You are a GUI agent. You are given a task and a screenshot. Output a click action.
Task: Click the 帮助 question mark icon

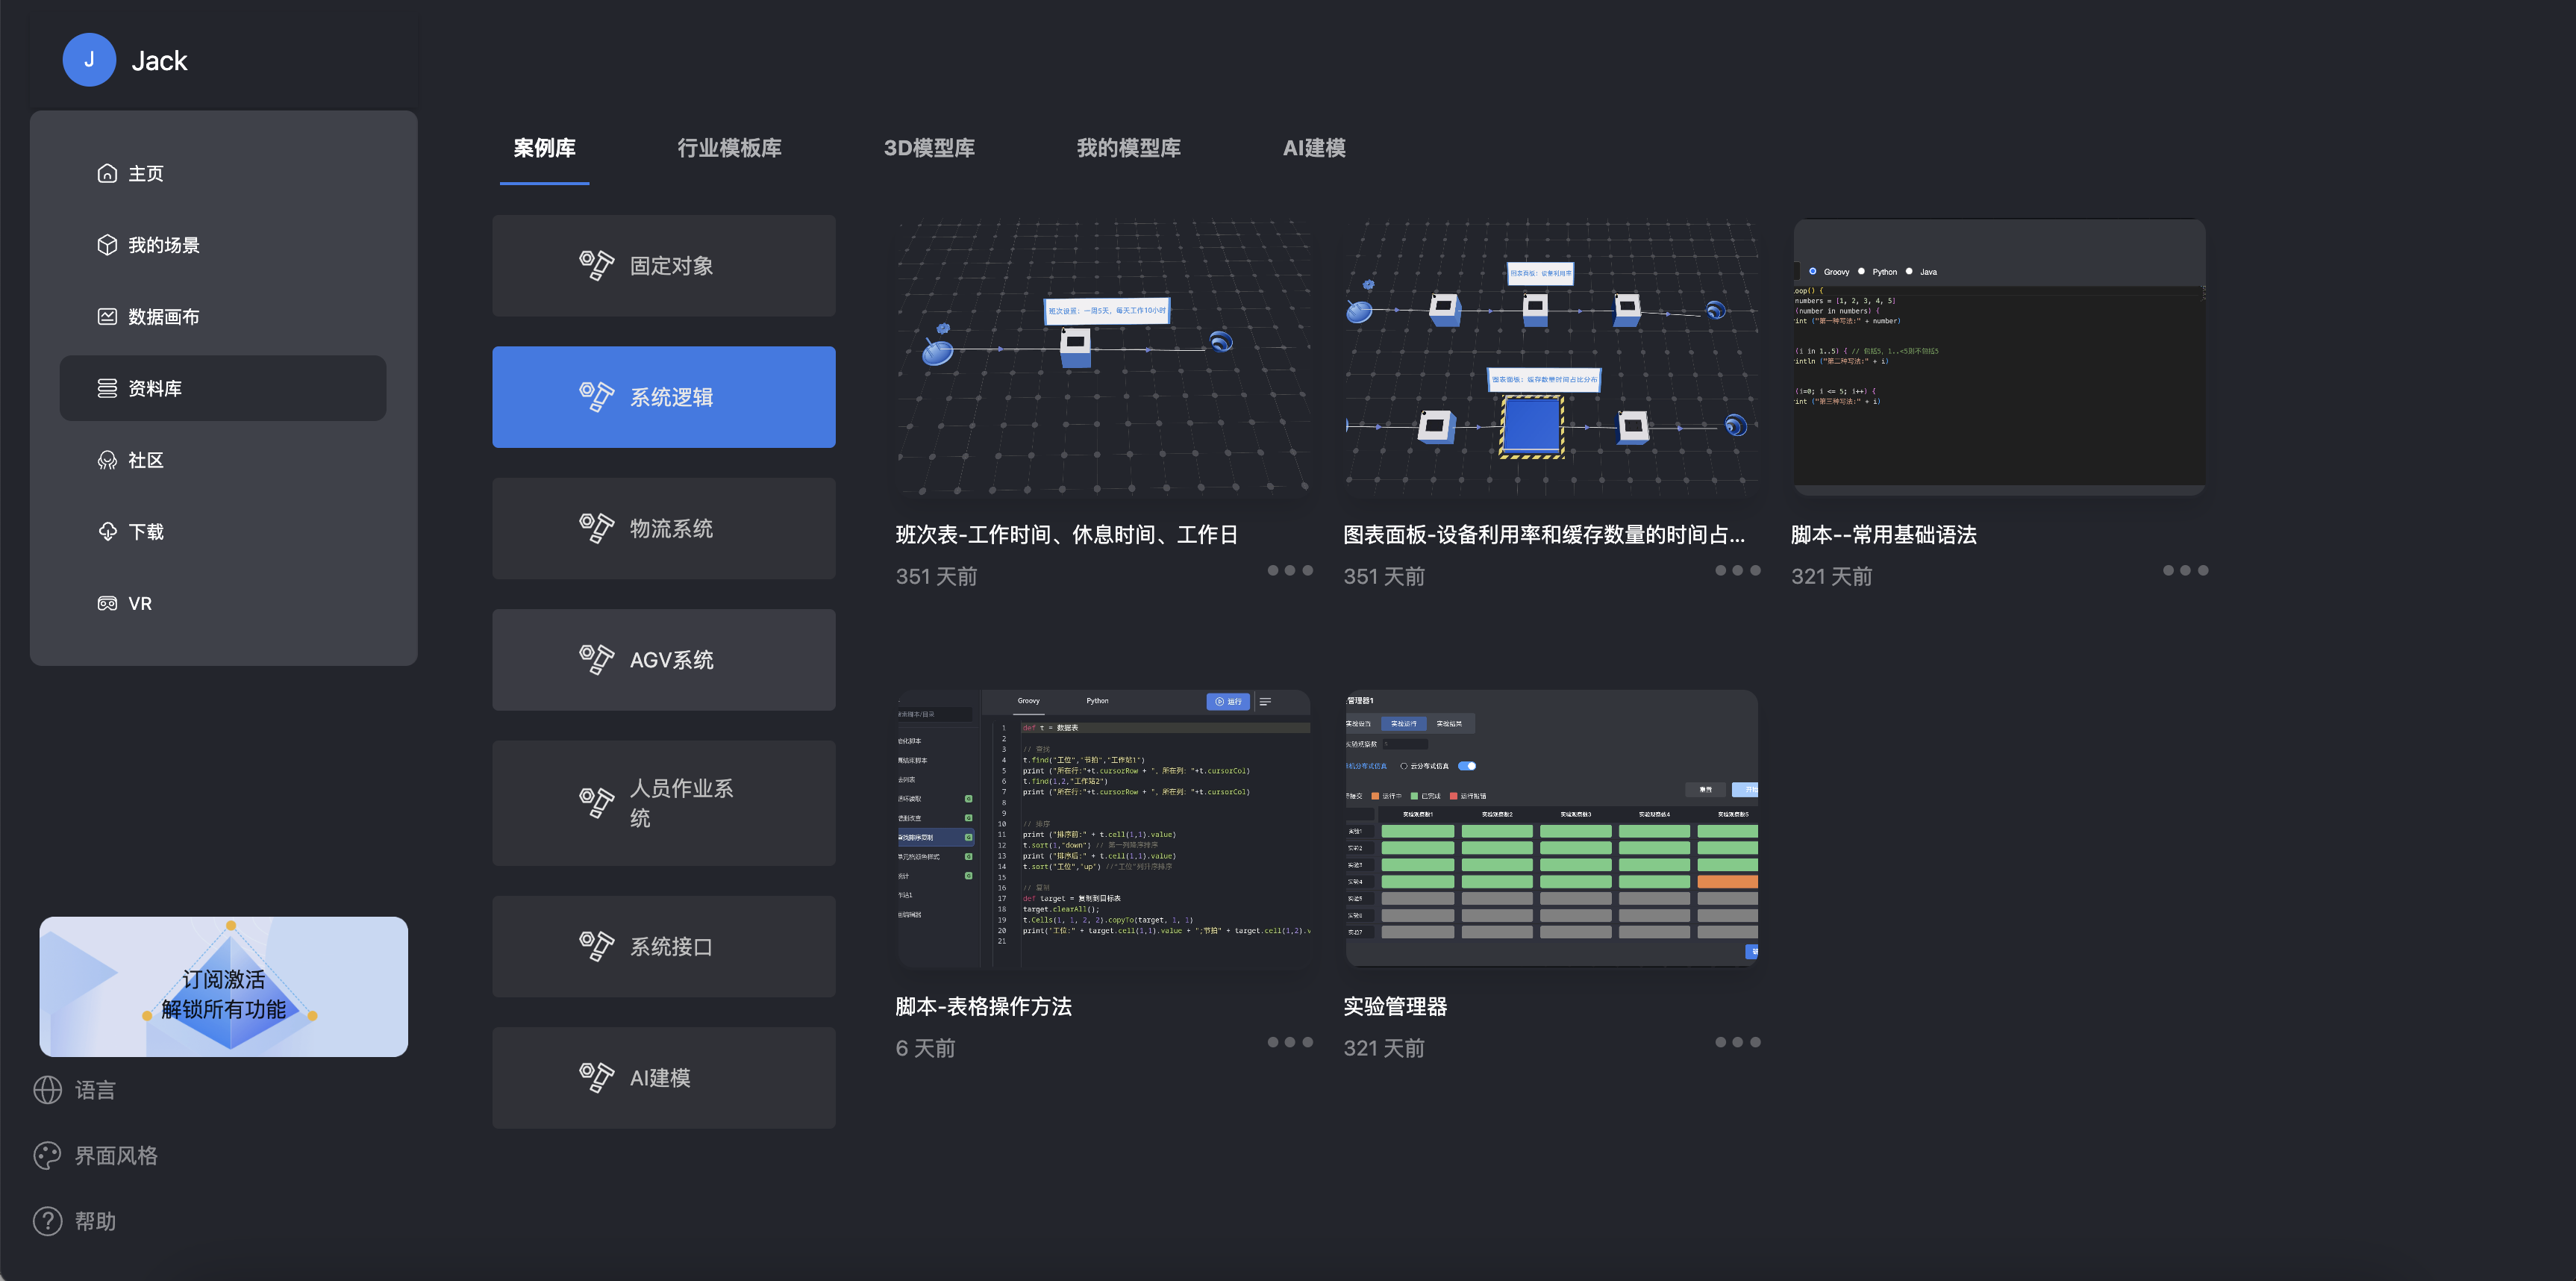pos(47,1221)
